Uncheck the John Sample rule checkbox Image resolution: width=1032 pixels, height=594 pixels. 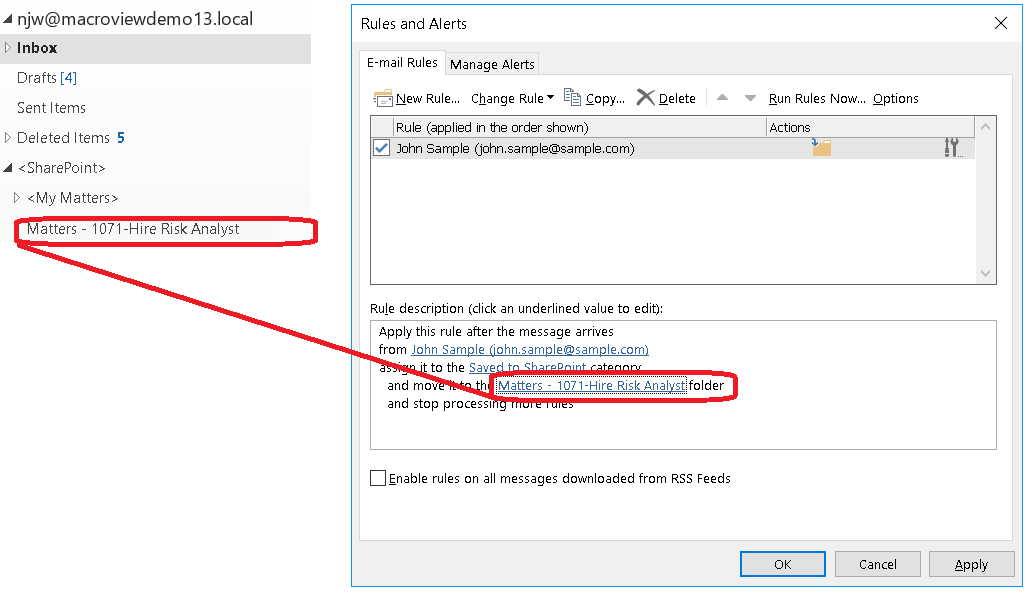381,148
